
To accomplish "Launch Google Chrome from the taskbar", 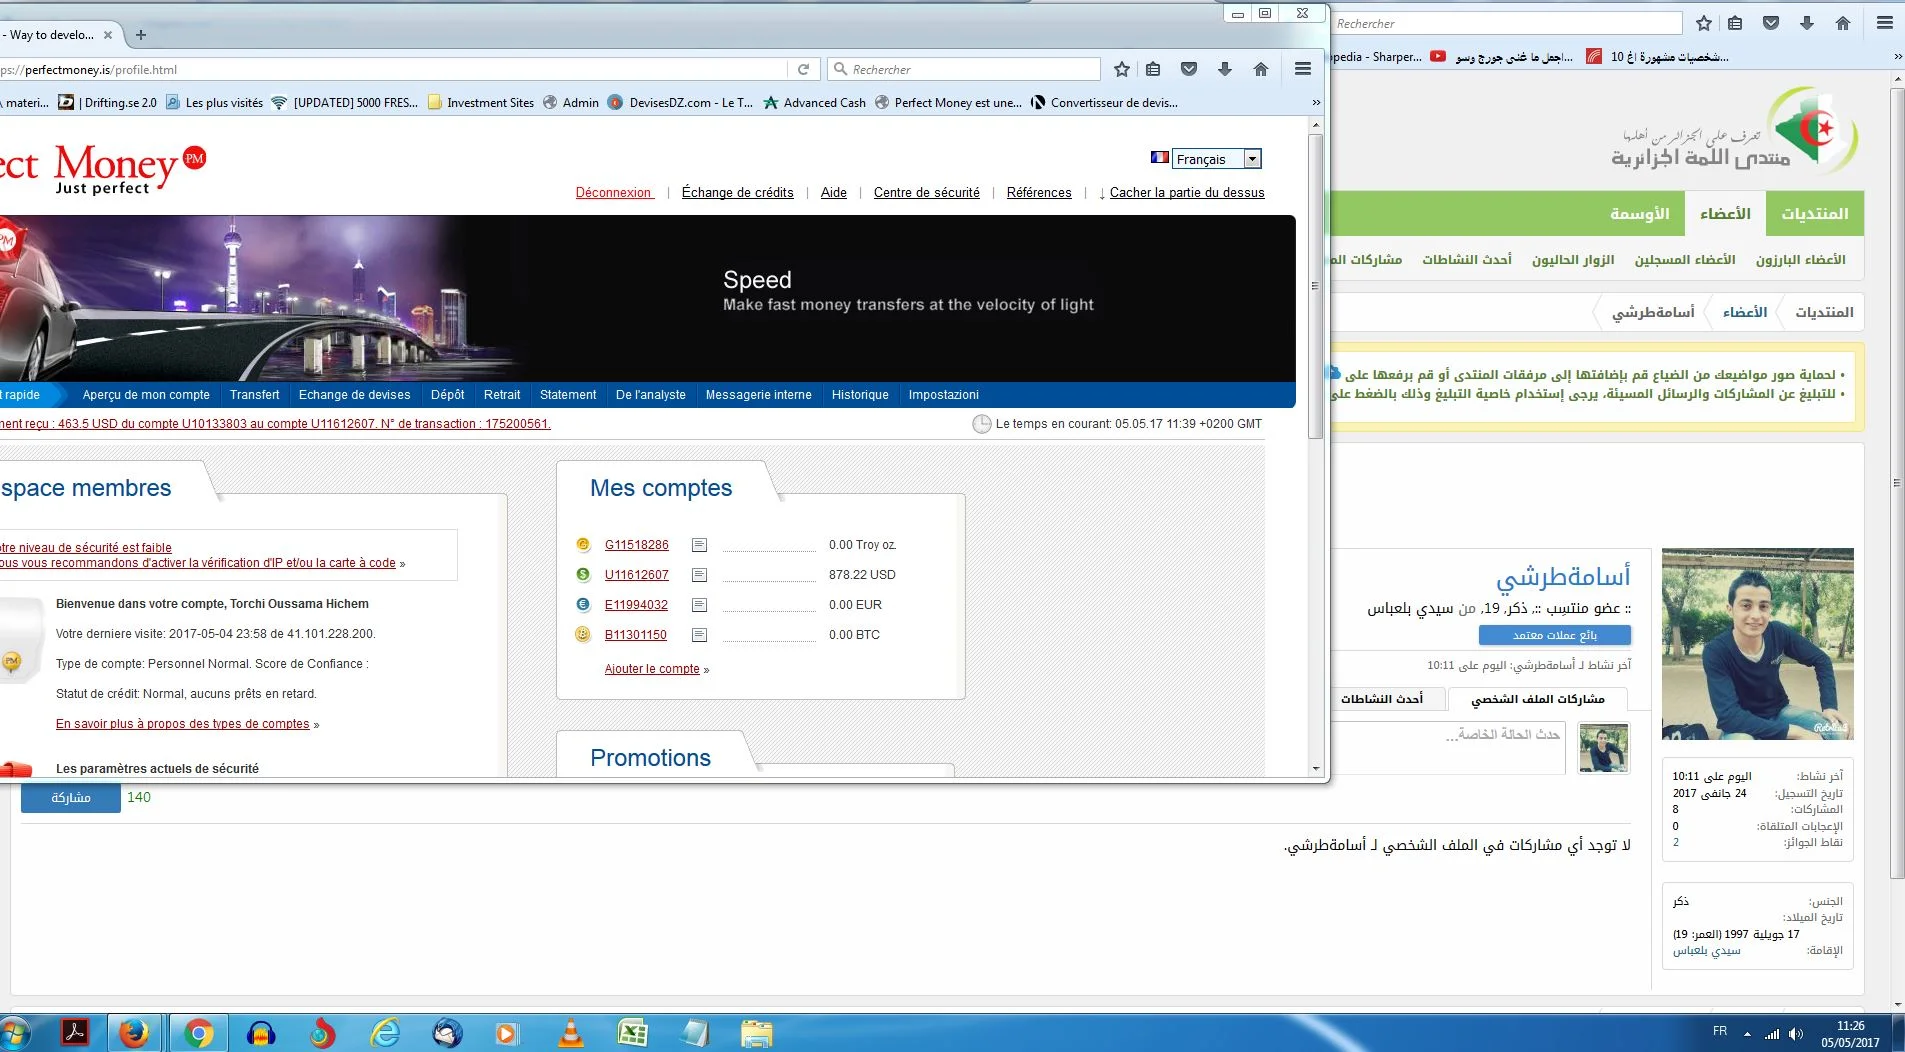I will click(198, 1033).
